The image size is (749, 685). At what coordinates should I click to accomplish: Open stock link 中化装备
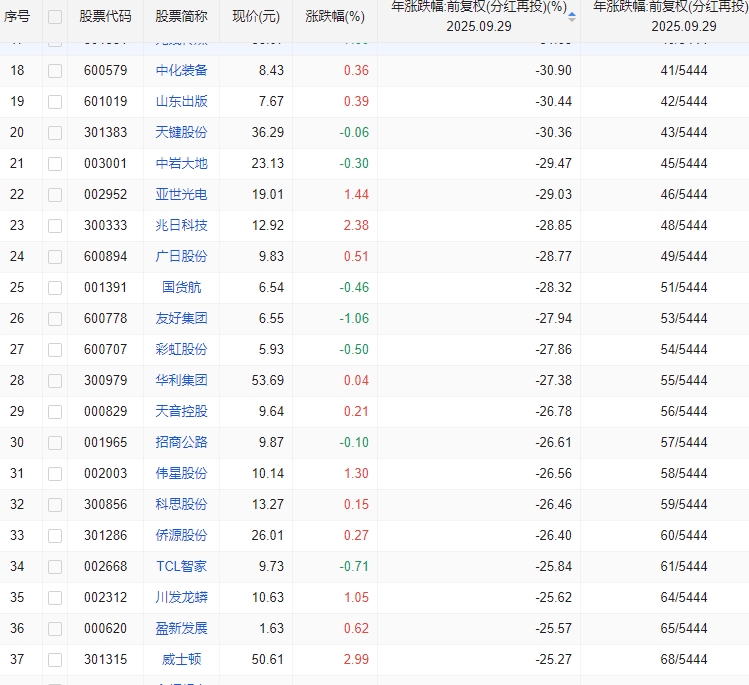(x=182, y=70)
